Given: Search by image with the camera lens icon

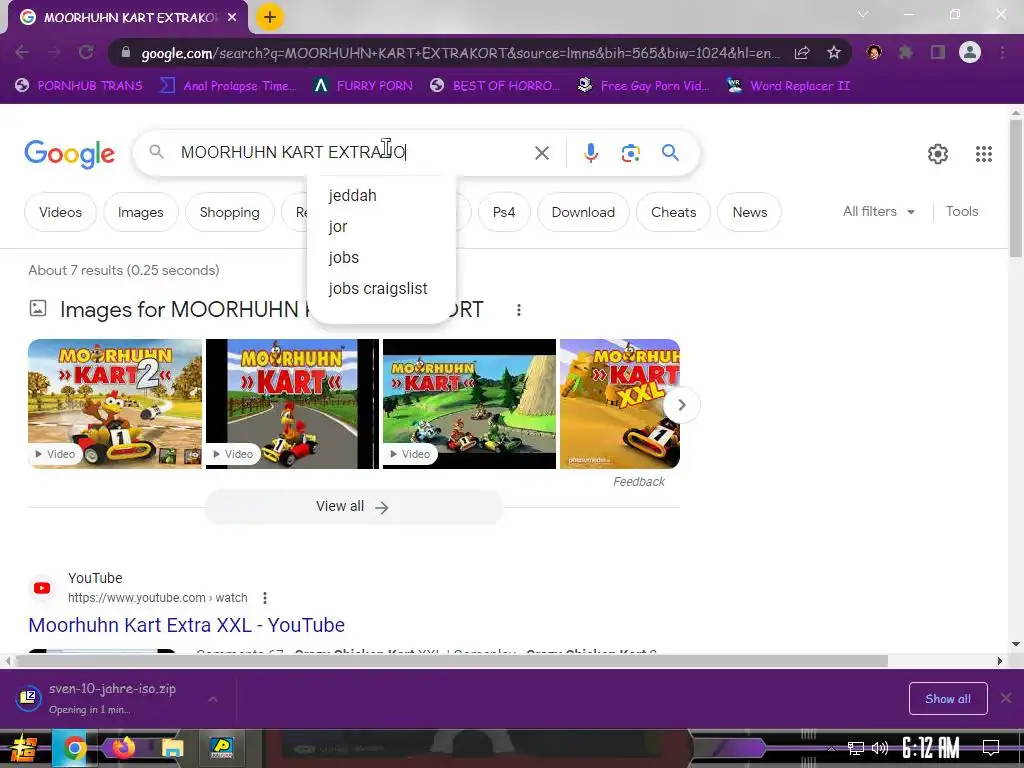Looking at the screenshot, I should [630, 153].
